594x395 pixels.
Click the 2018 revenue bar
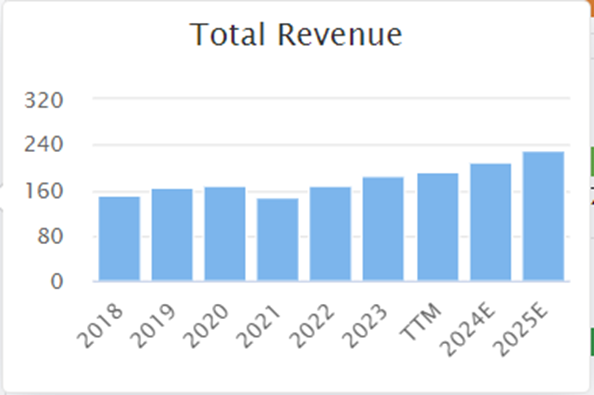point(119,239)
